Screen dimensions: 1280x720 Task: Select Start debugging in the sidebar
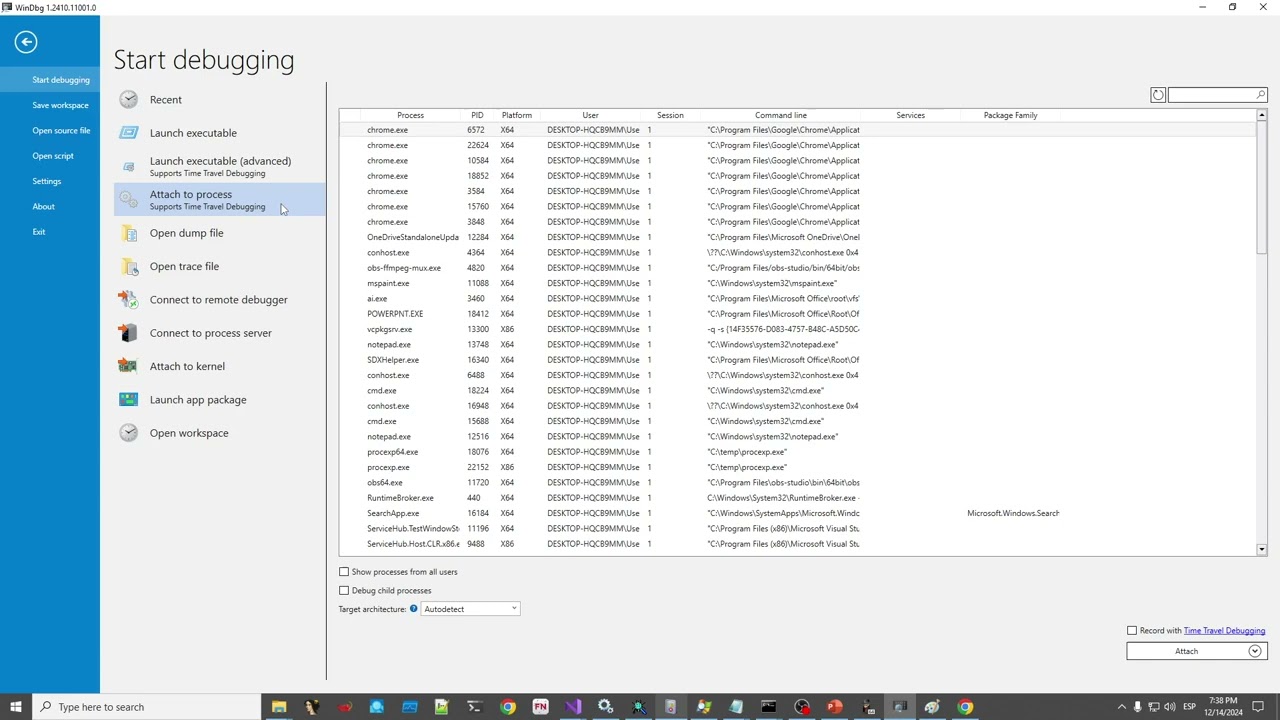[50, 80]
